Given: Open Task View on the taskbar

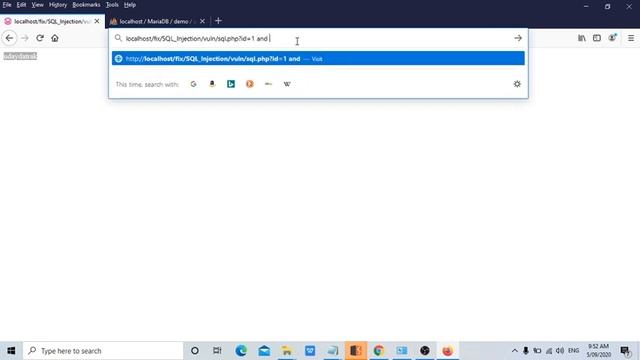Looking at the screenshot, I should pos(217,351).
